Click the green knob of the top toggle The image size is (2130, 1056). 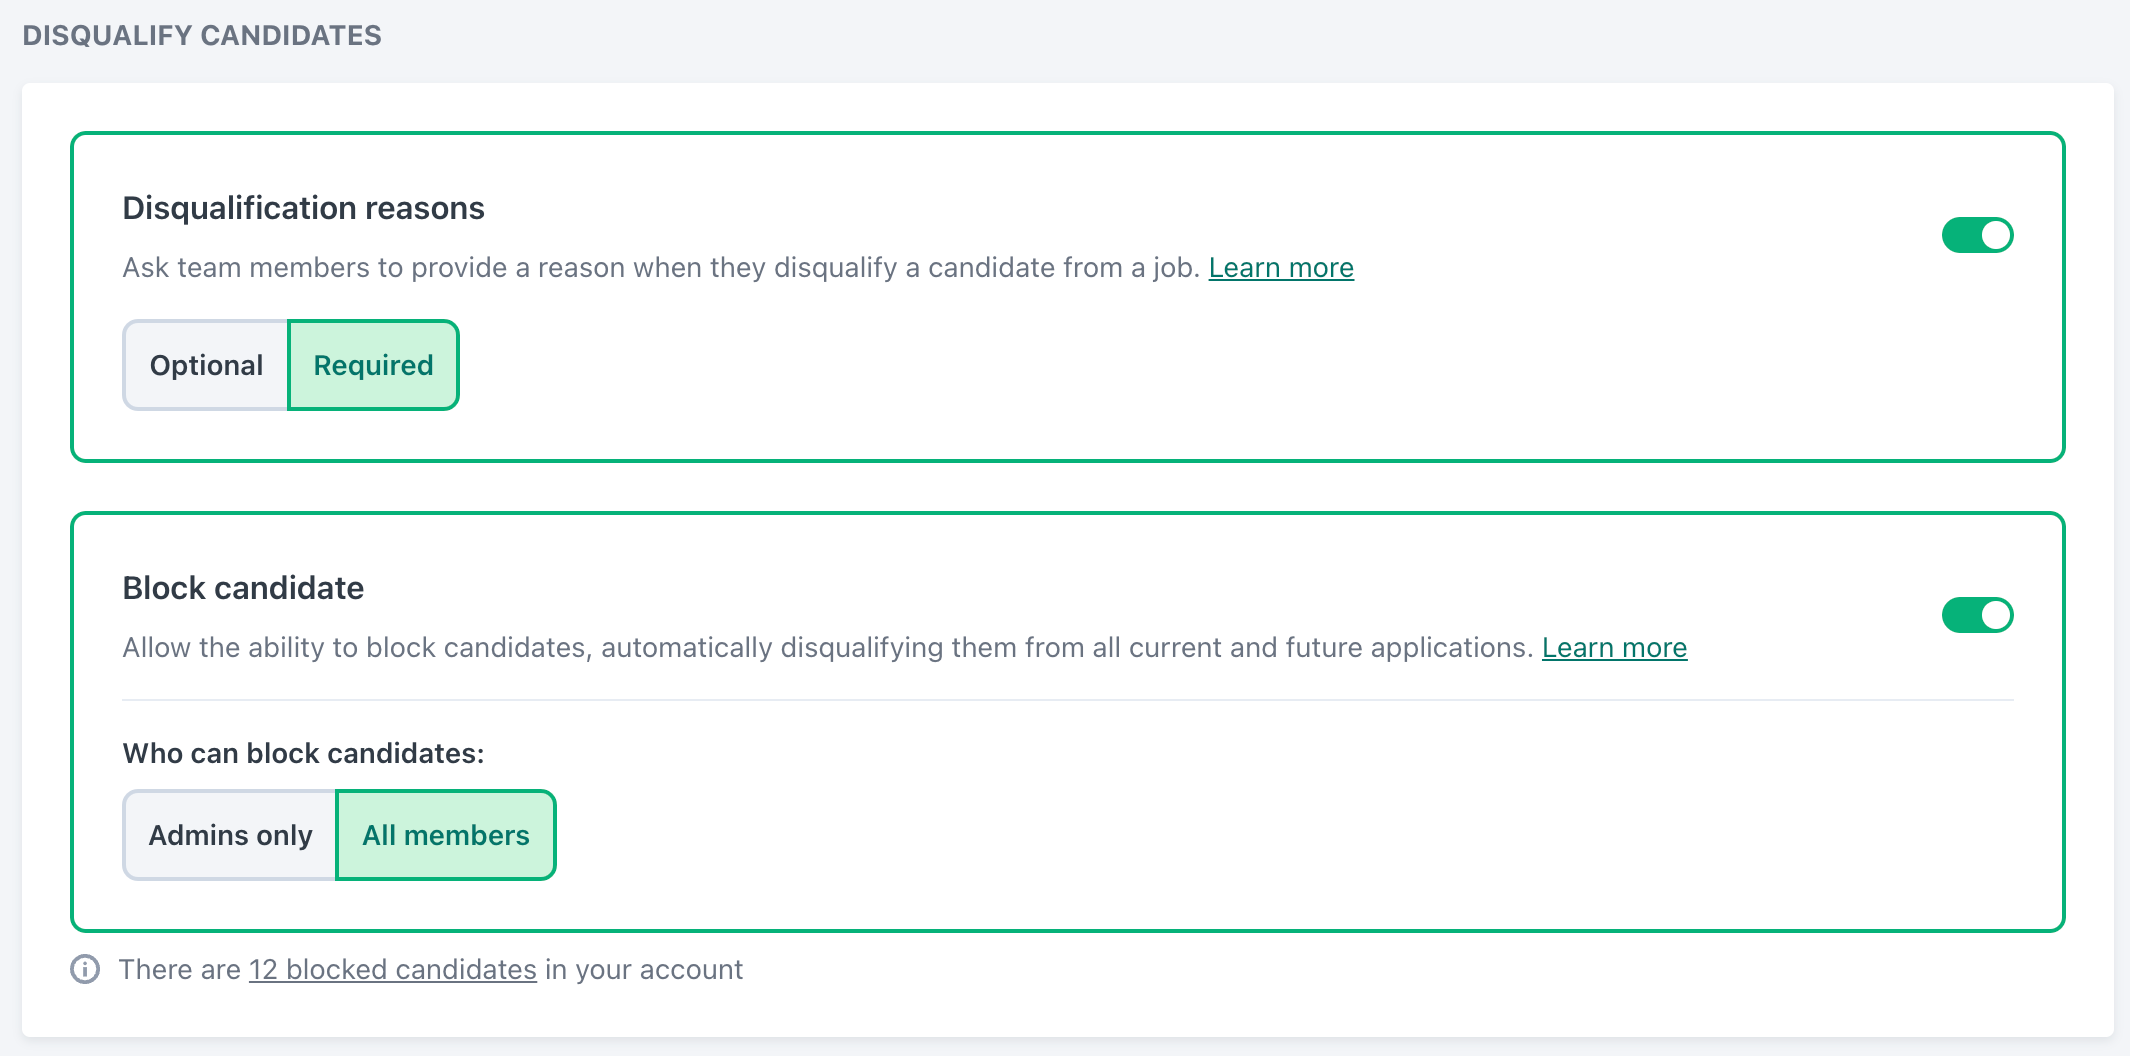(x=1994, y=234)
